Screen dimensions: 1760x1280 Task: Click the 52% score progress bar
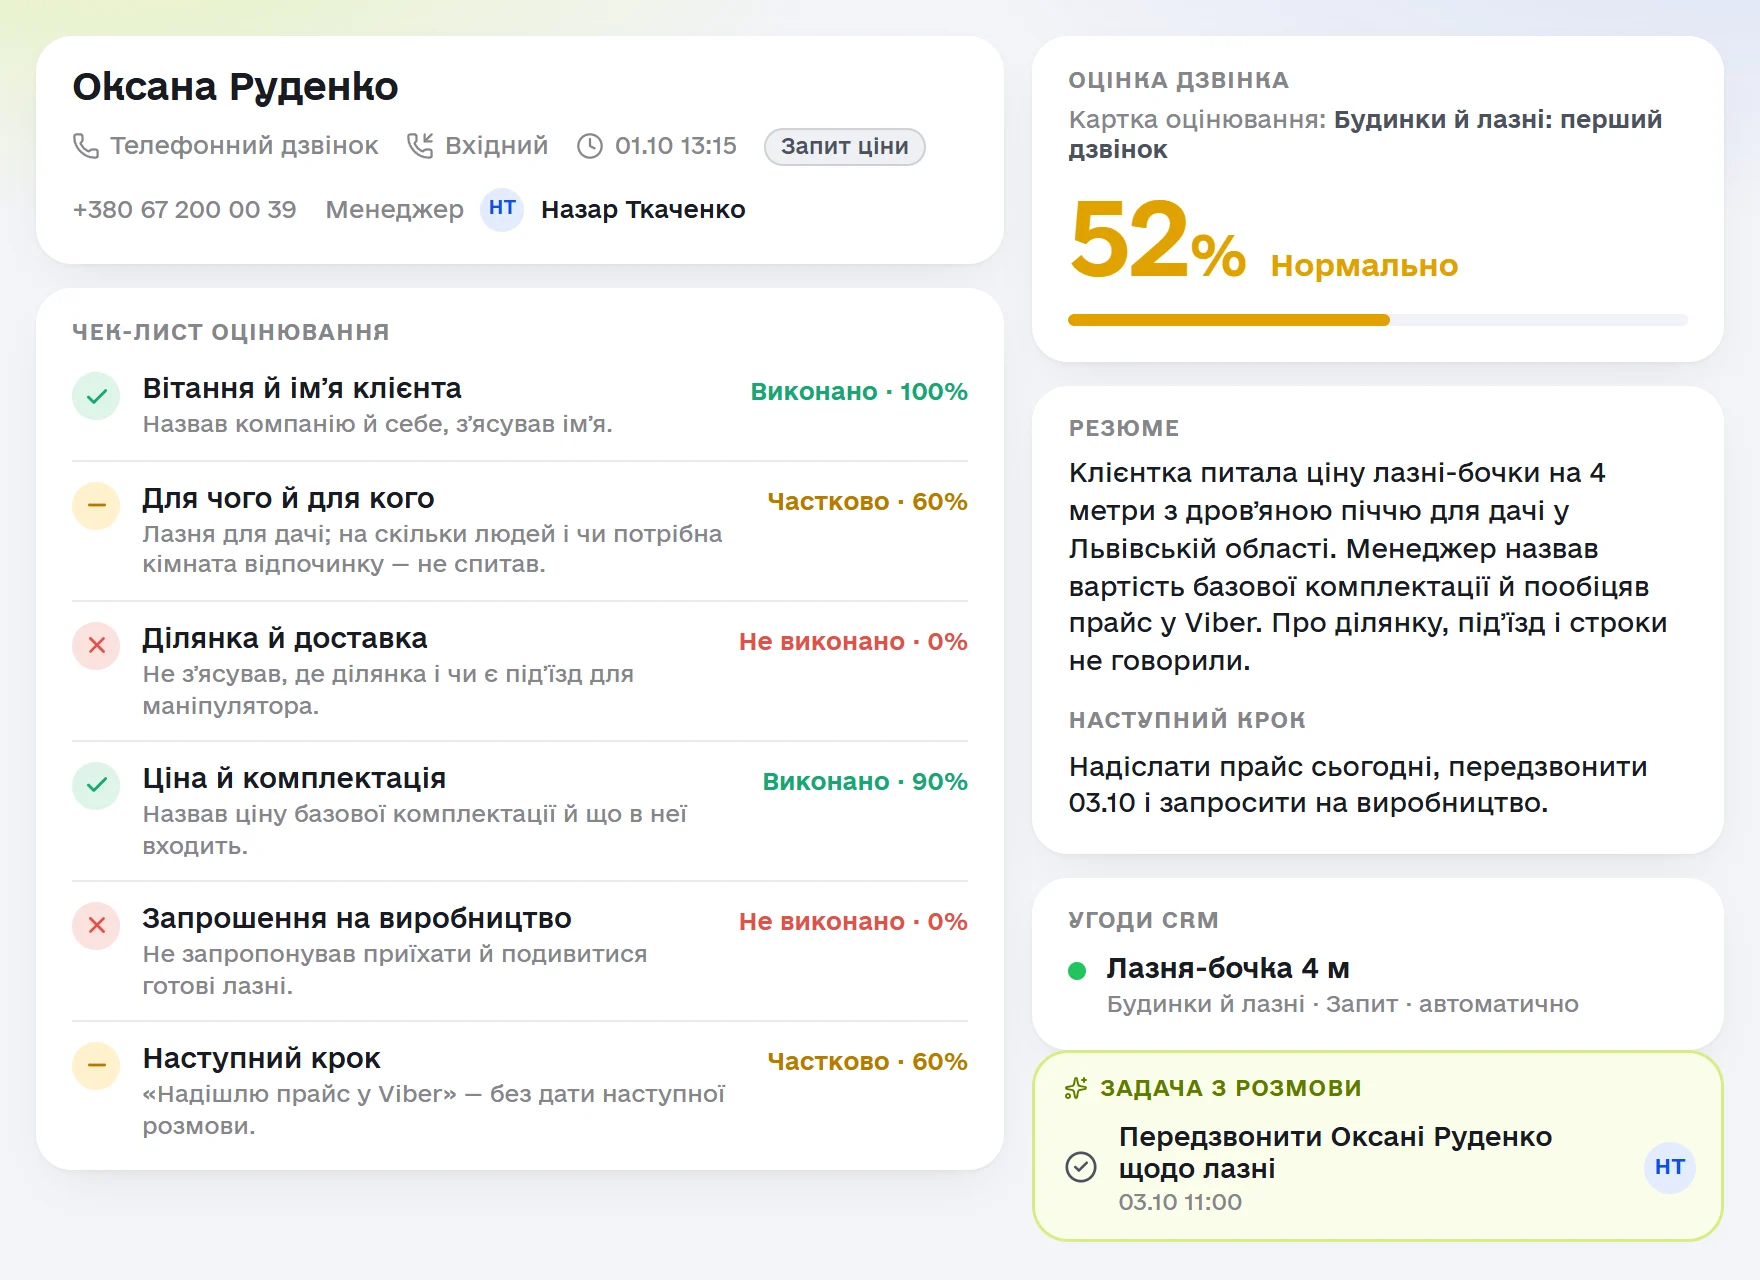tap(1377, 320)
